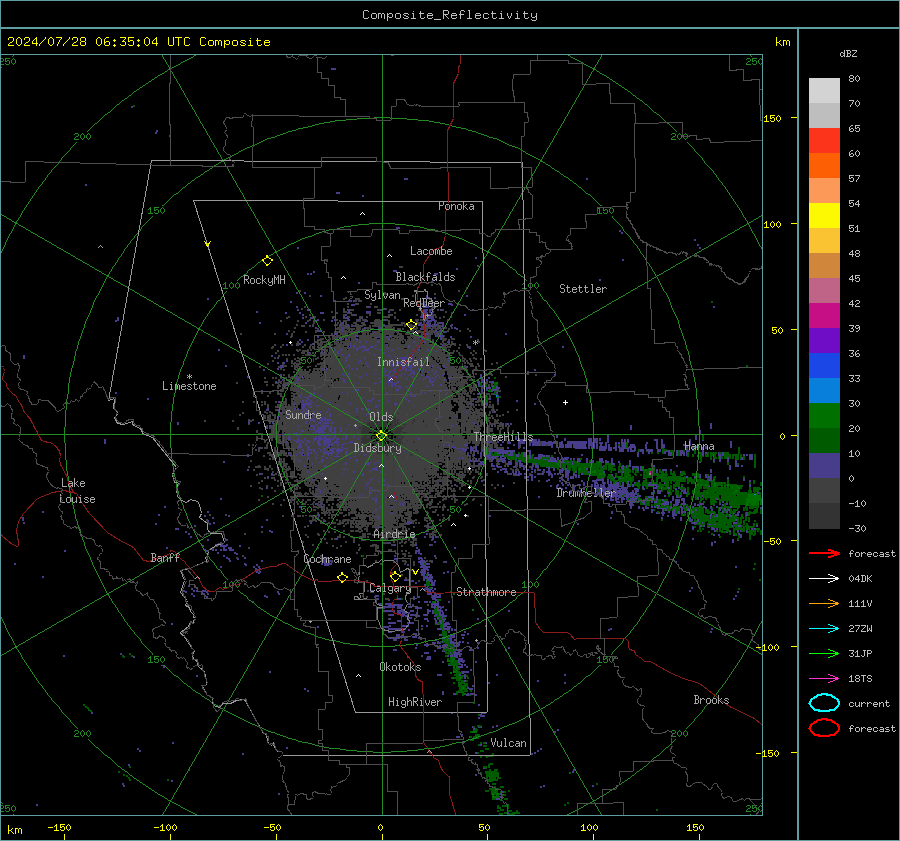Click the Innisfail city label

403,362
